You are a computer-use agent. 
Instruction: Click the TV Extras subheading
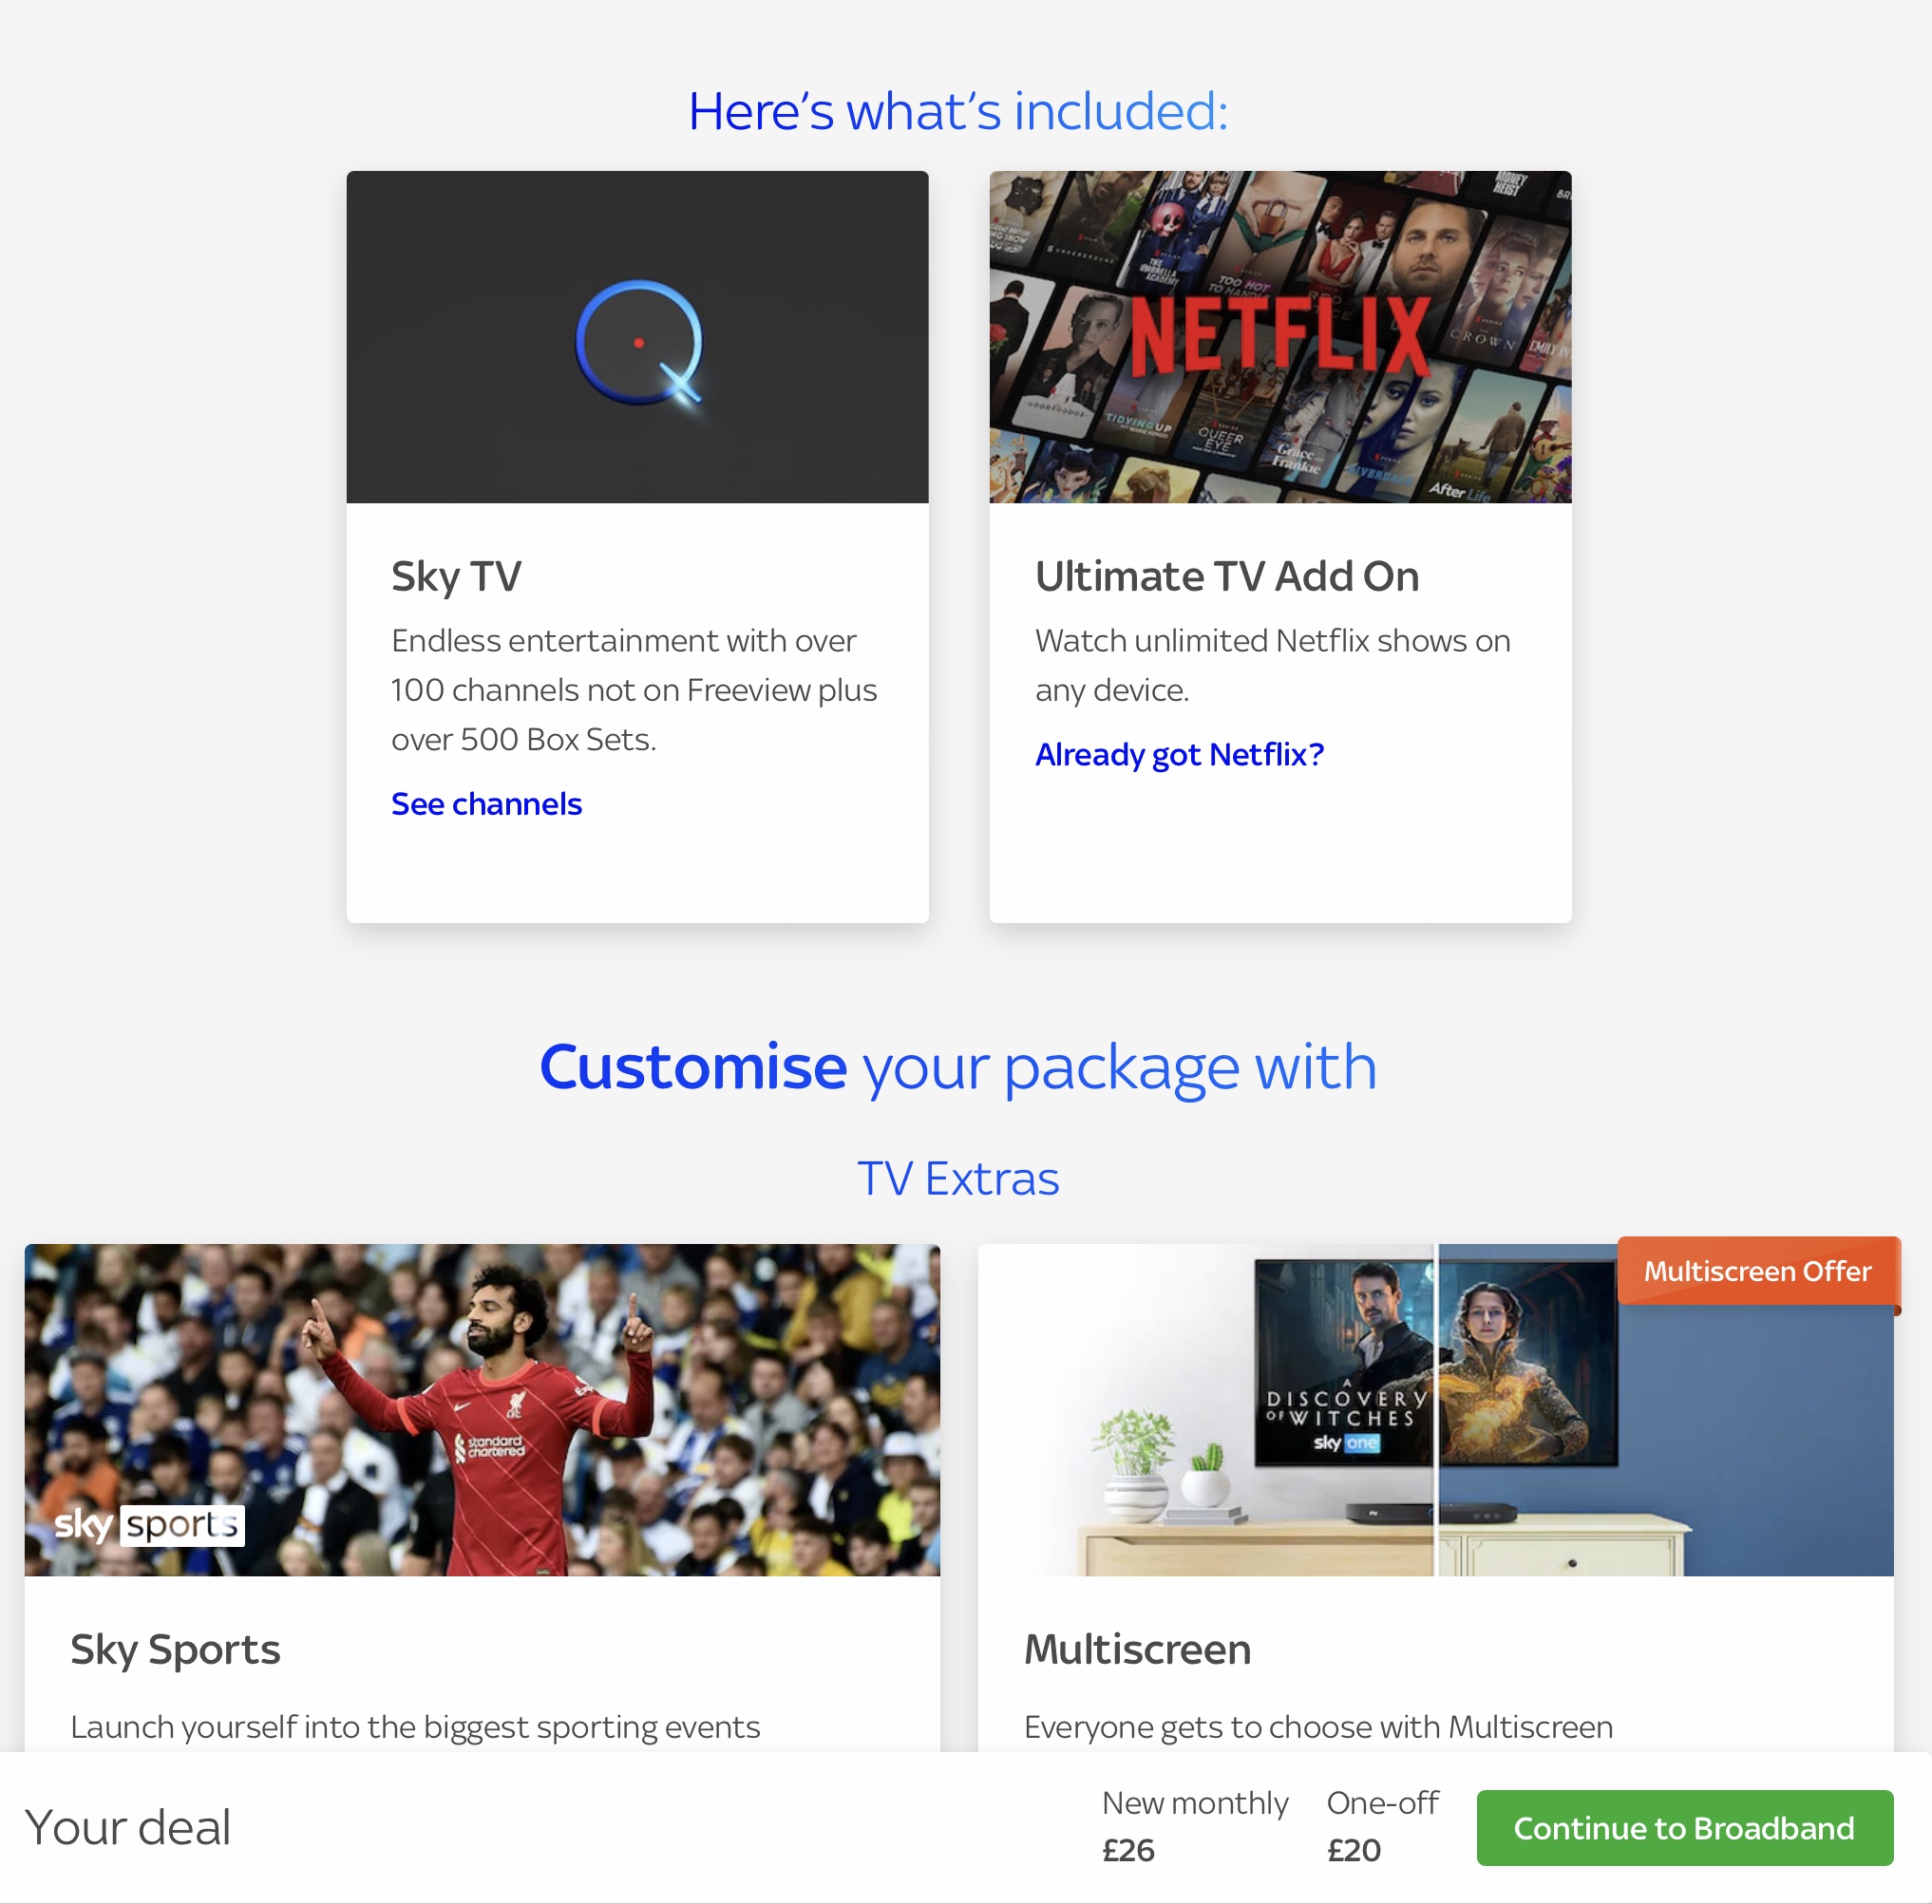pos(958,1178)
